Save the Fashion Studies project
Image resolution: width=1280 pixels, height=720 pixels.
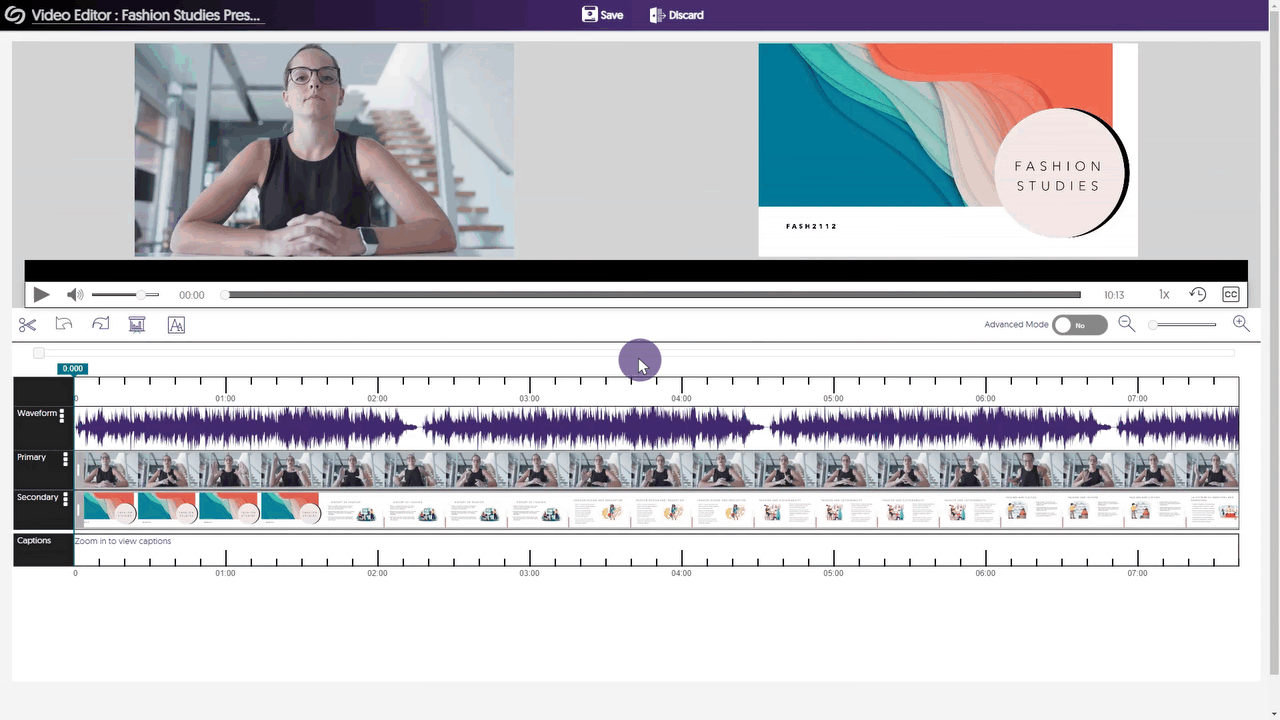point(602,15)
